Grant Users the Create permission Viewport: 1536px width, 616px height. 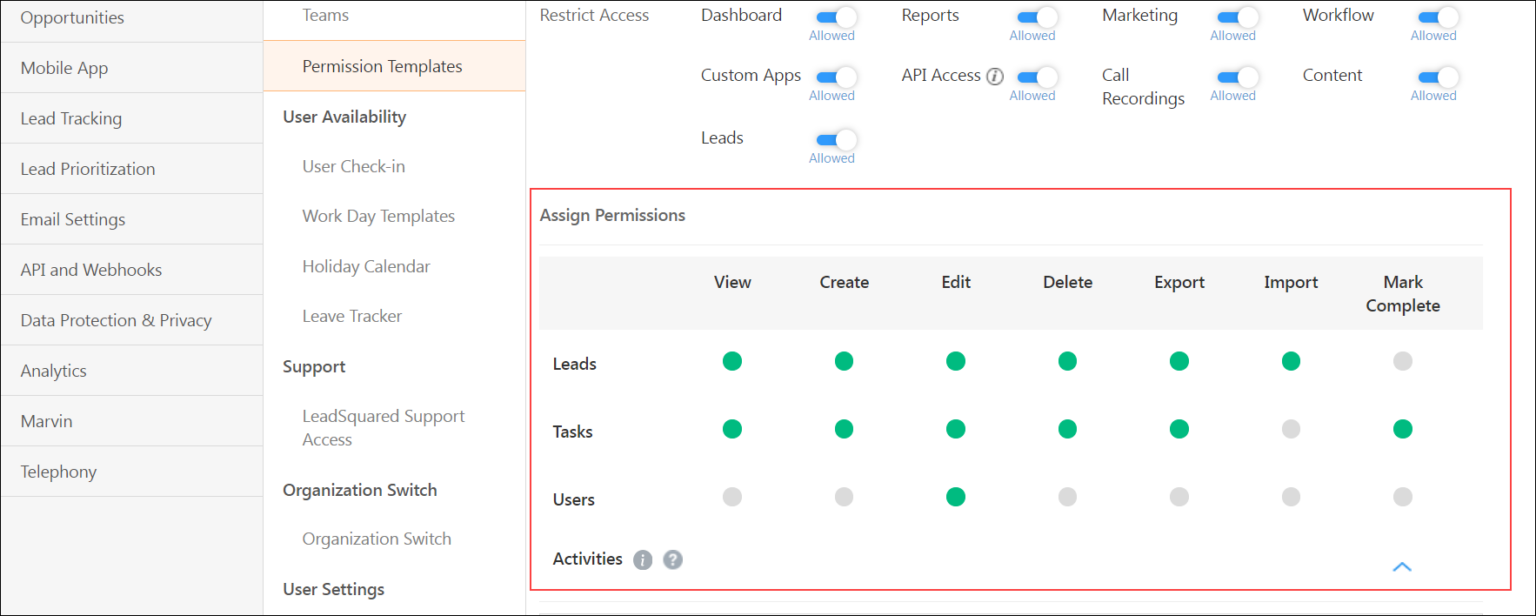pos(843,496)
